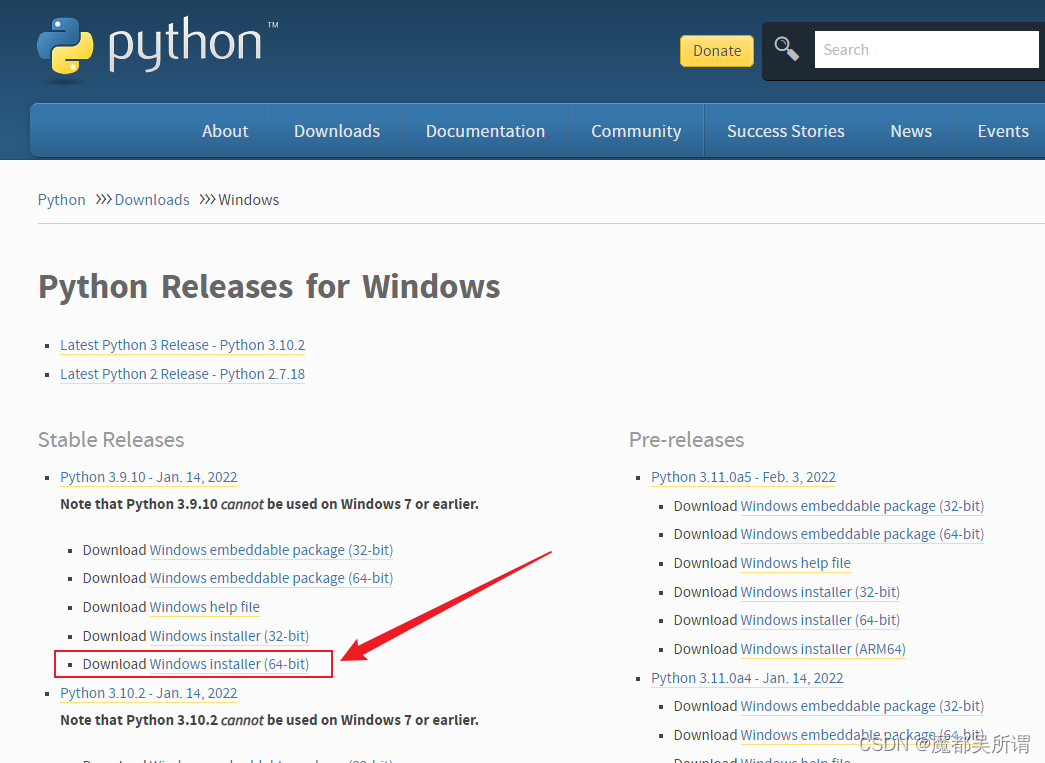Viewport: 1045px width, 763px height.
Task: Click the Python Releases for Windows heading
Action: (x=269, y=287)
